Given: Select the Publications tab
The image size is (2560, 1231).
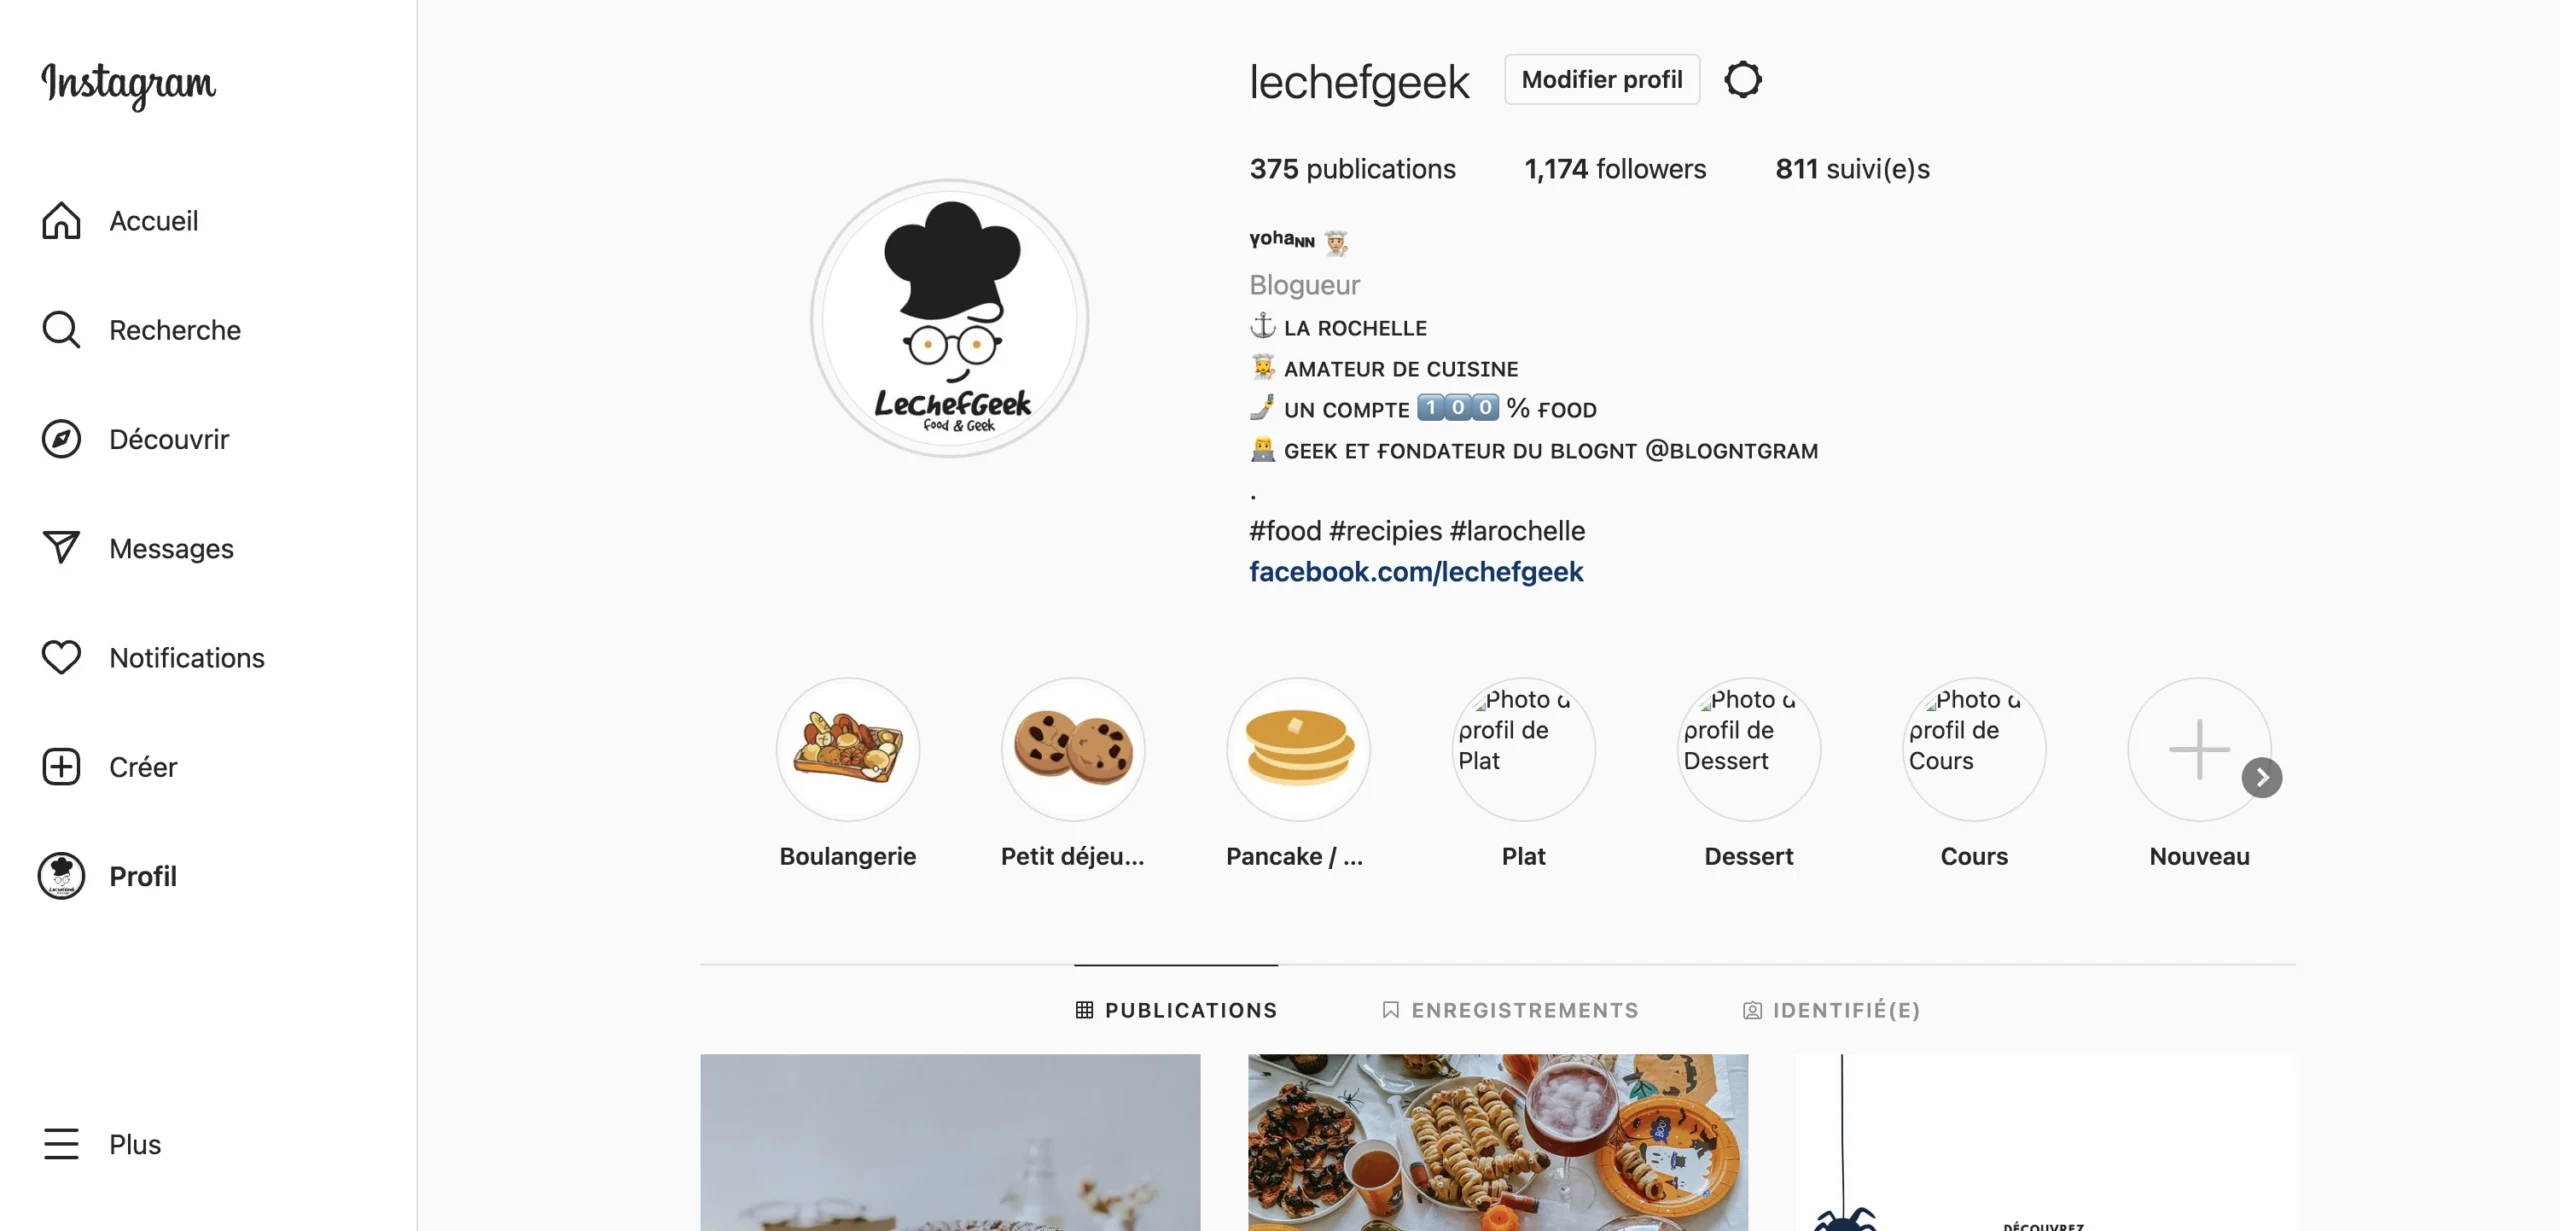Looking at the screenshot, I should pos(1176,1010).
